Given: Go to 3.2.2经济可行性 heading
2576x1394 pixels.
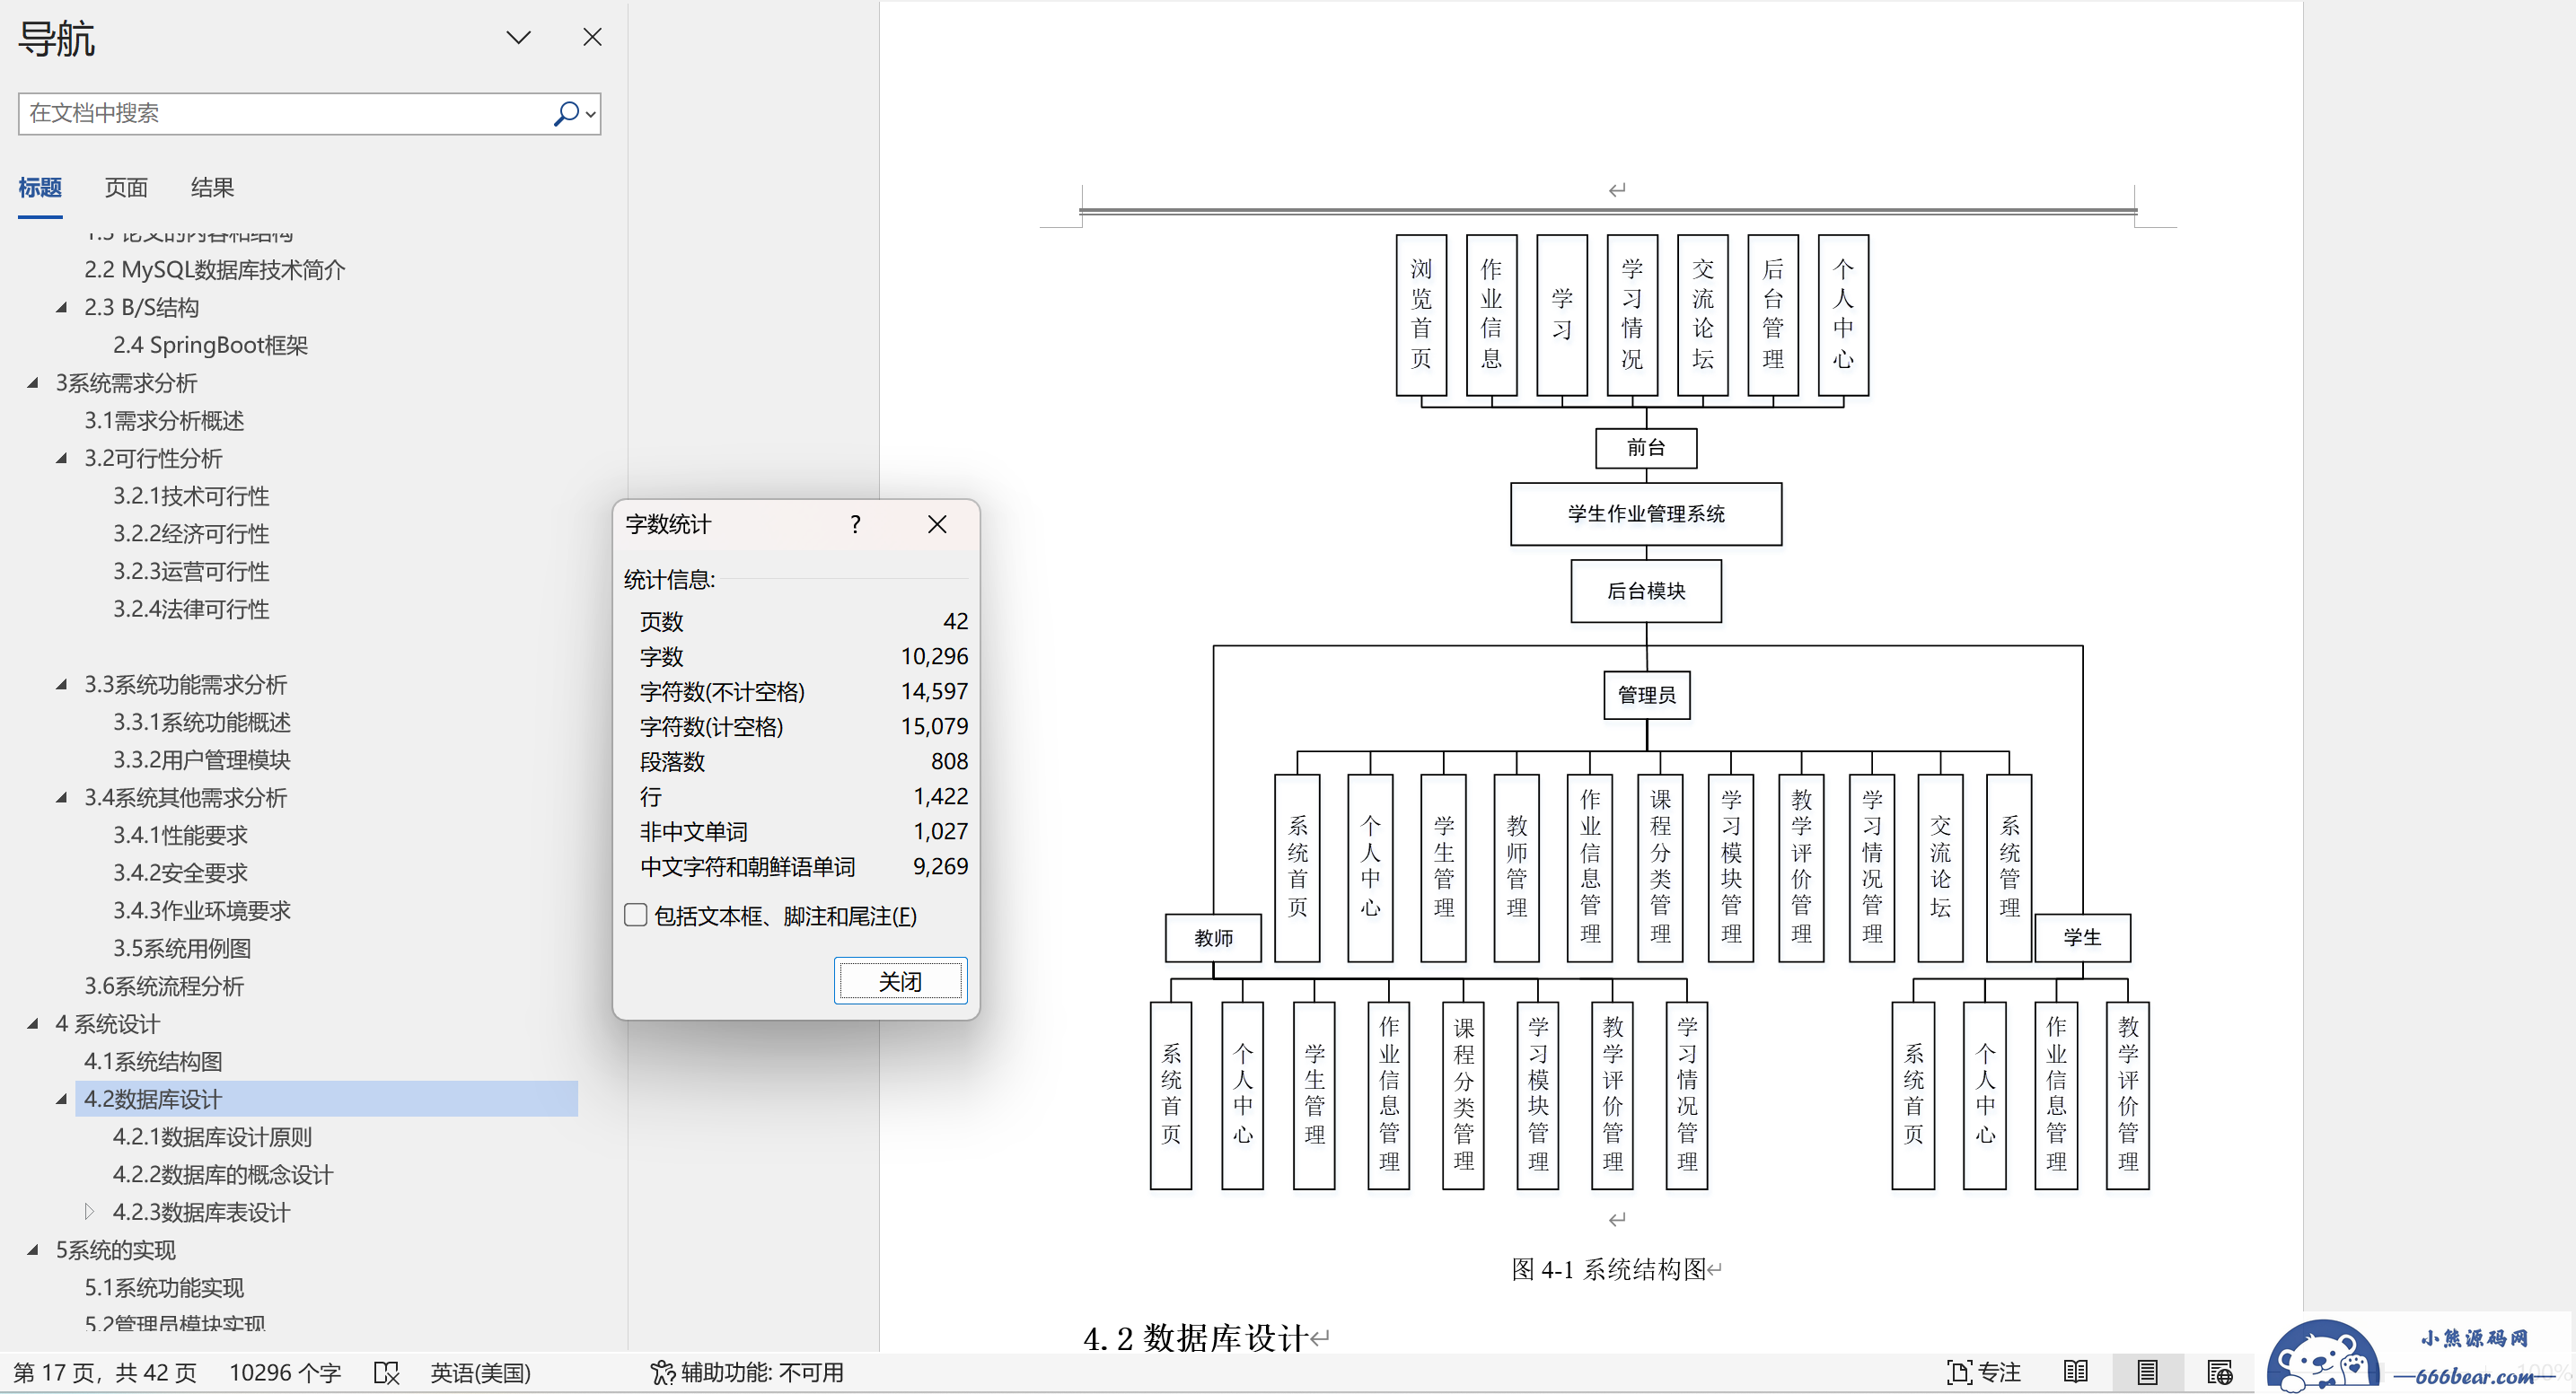Looking at the screenshot, I should click(191, 534).
